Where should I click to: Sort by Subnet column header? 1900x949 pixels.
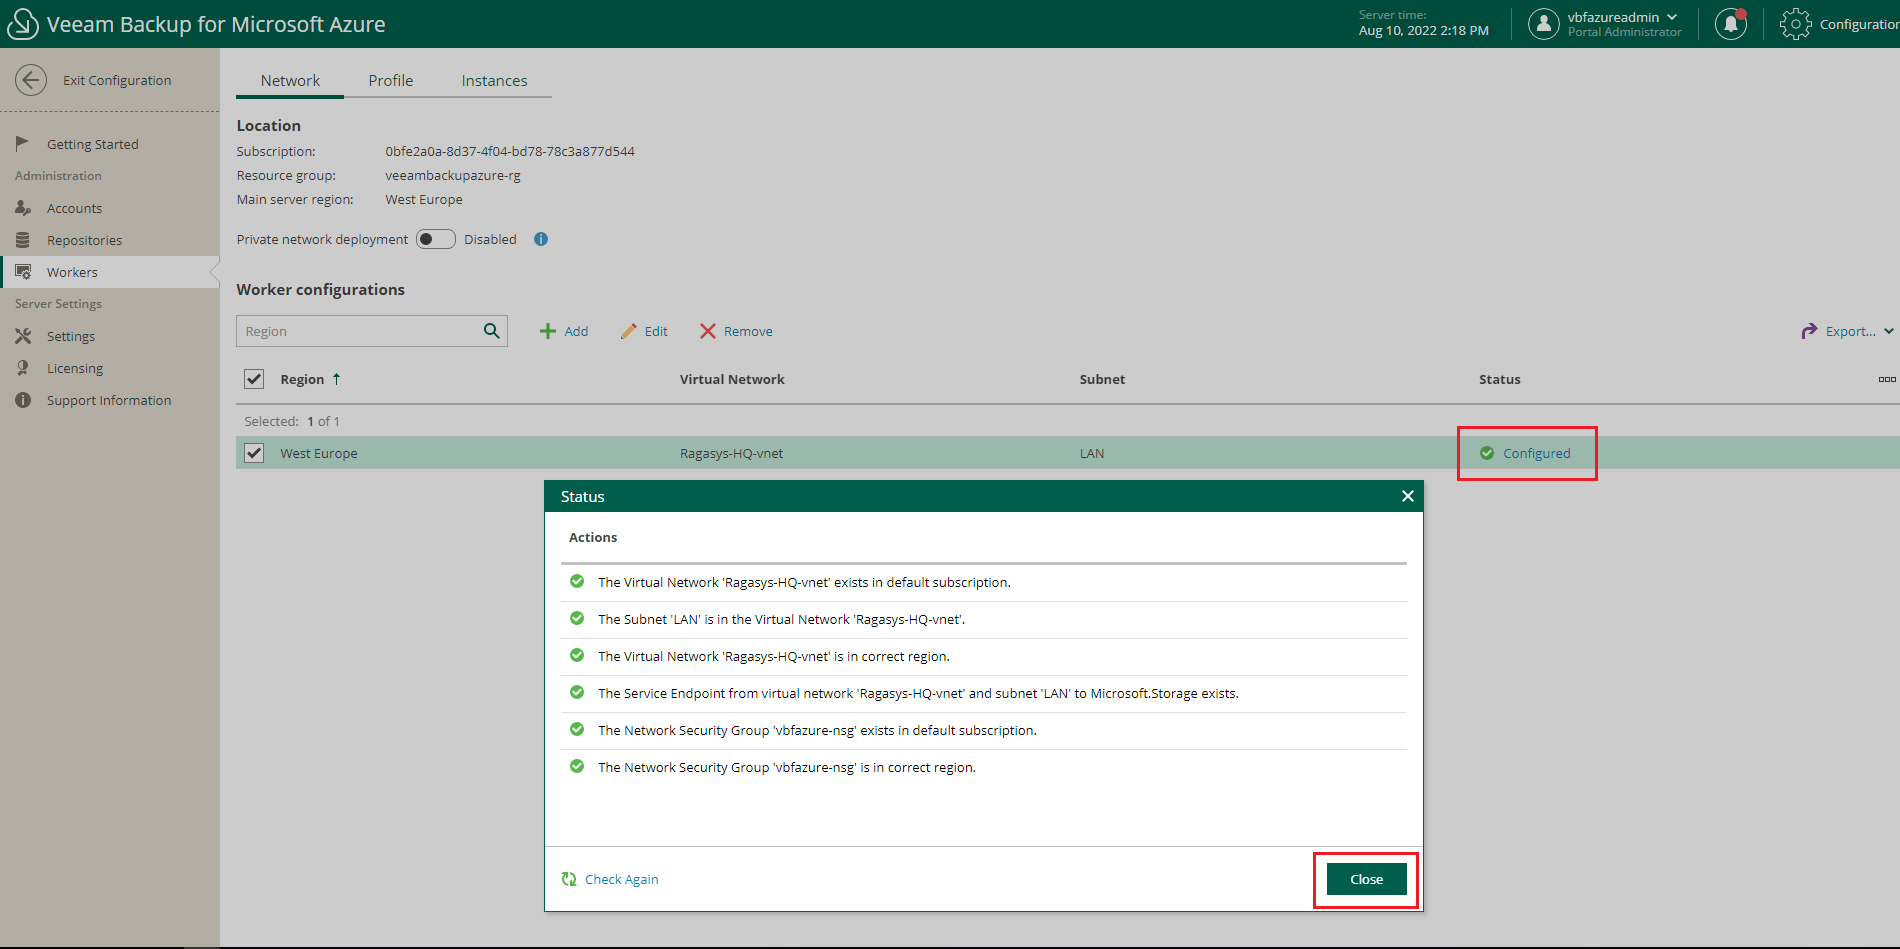tap(1102, 379)
